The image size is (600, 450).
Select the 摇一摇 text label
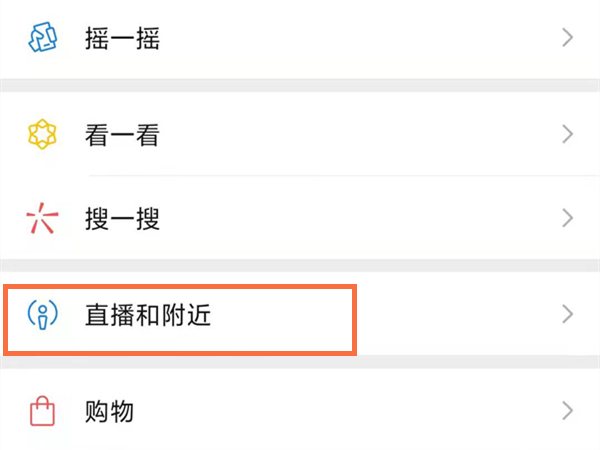[x=122, y=39]
